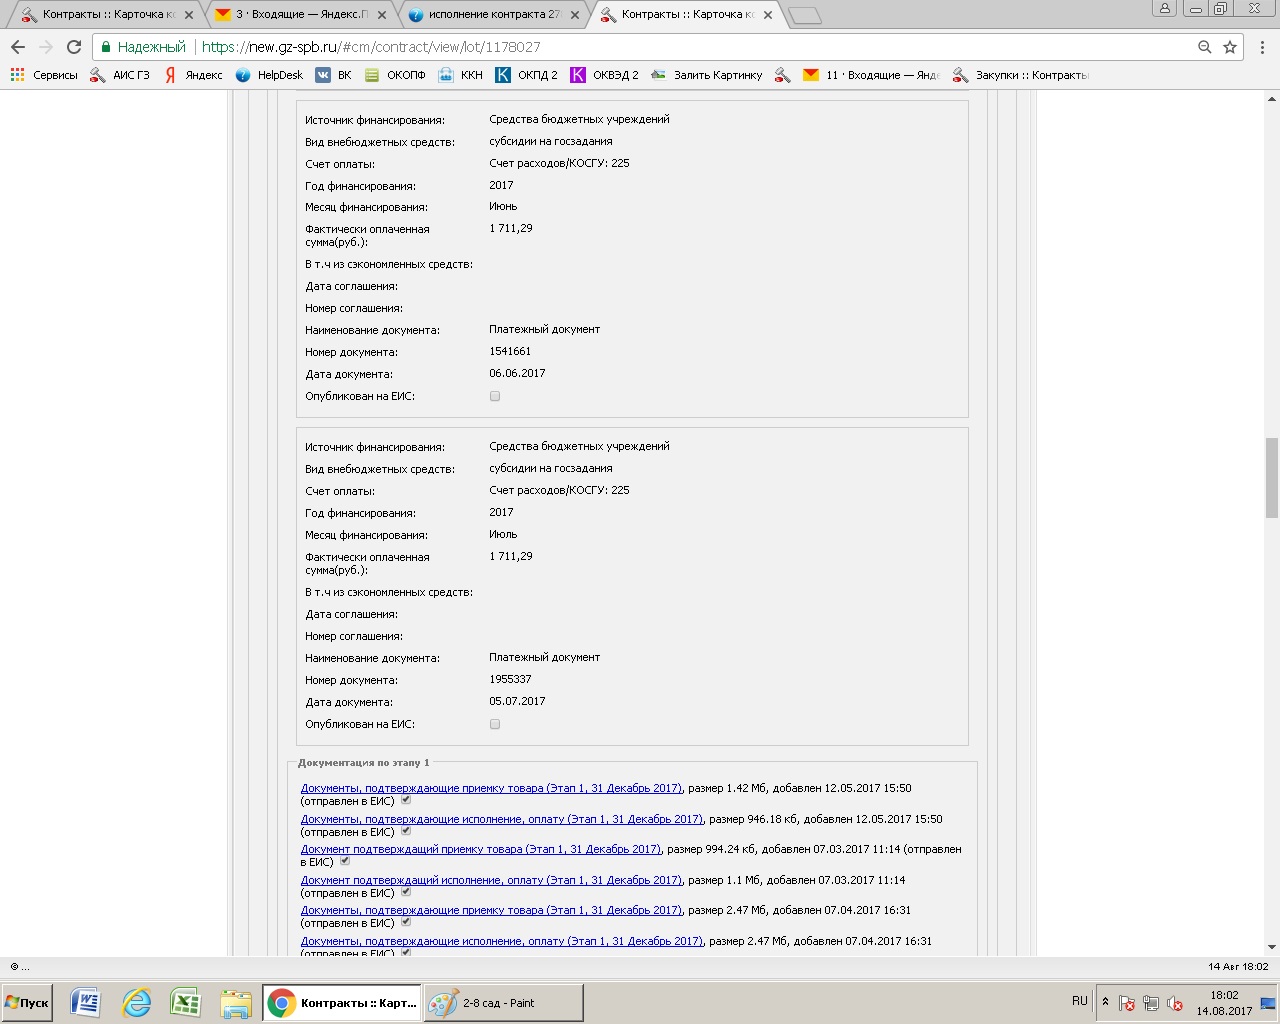This screenshot has width=1280, height=1024.
Task: Open приемку товара document added 07.04.2017
Action: coord(491,910)
